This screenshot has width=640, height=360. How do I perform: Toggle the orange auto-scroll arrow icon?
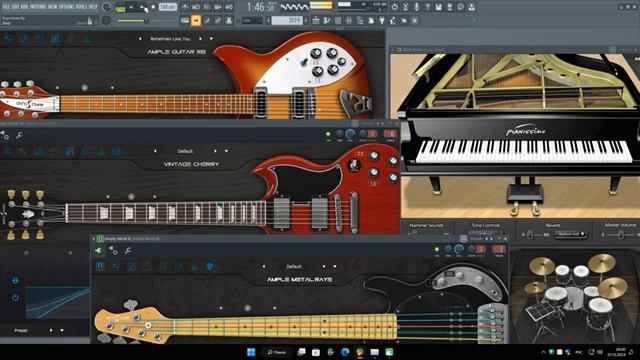(196, 20)
